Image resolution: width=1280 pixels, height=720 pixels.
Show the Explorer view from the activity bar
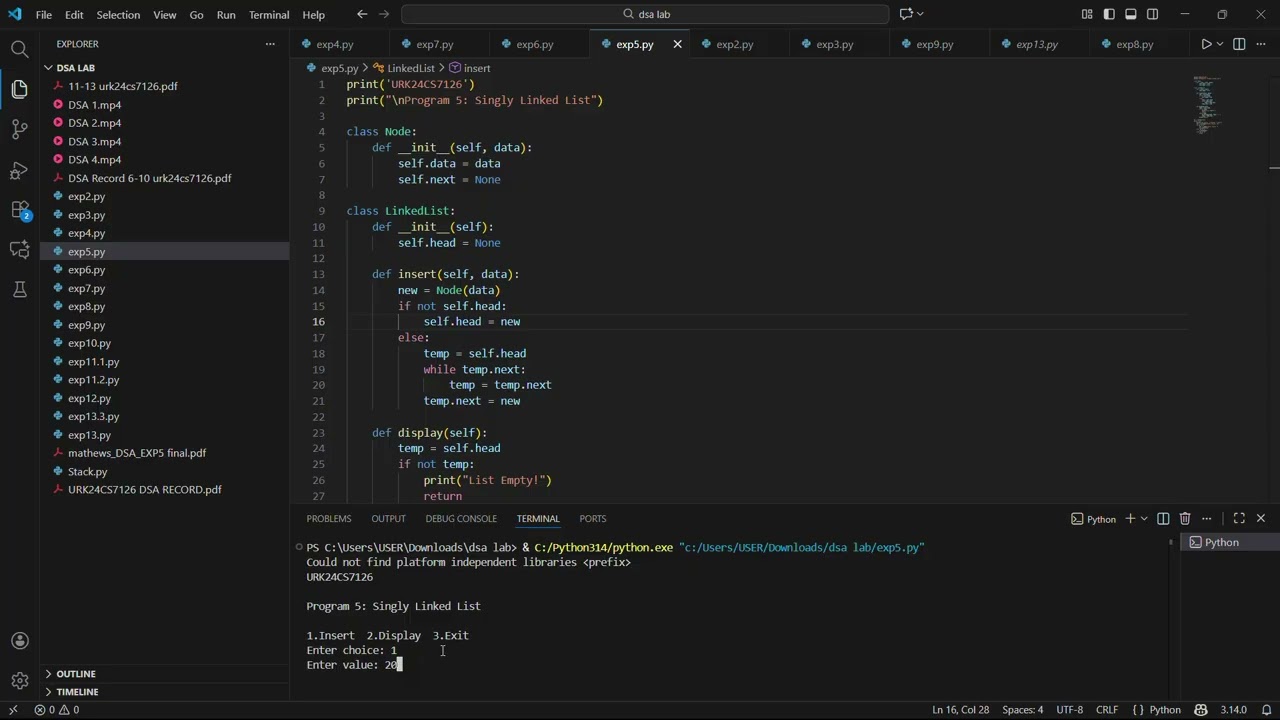click(19, 89)
